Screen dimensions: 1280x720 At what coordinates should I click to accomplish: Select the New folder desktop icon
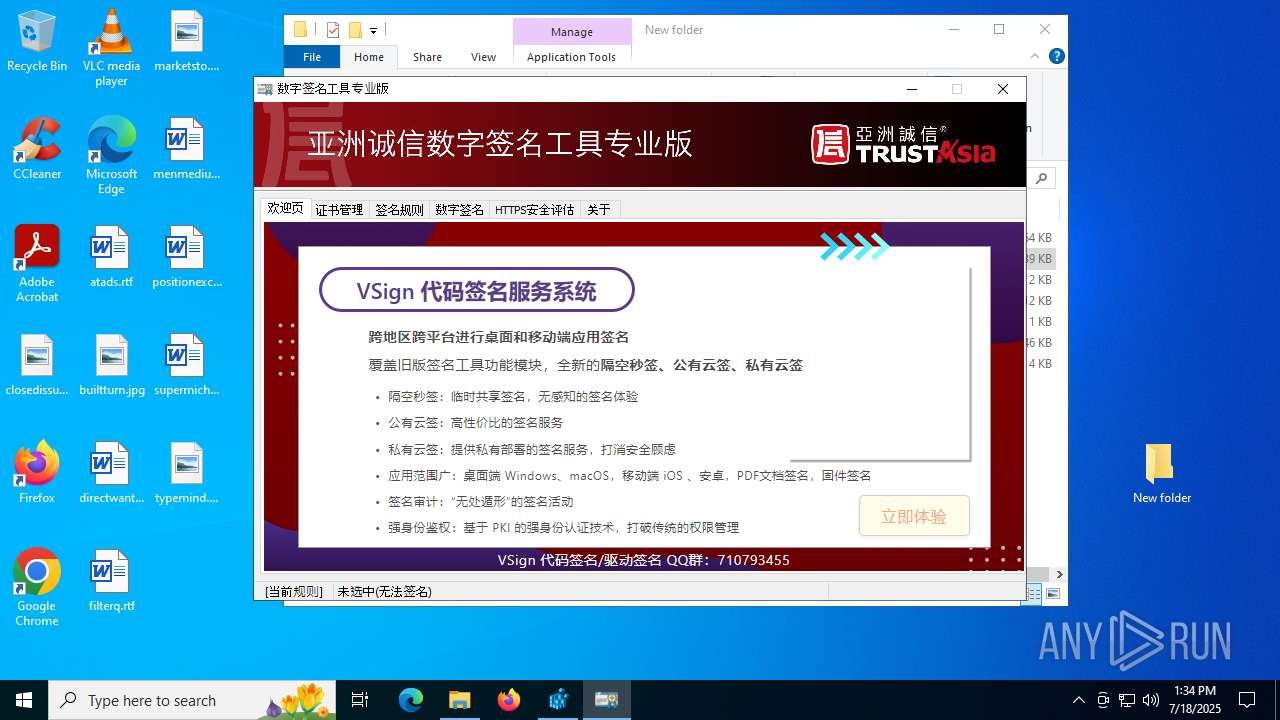click(x=1161, y=472)
